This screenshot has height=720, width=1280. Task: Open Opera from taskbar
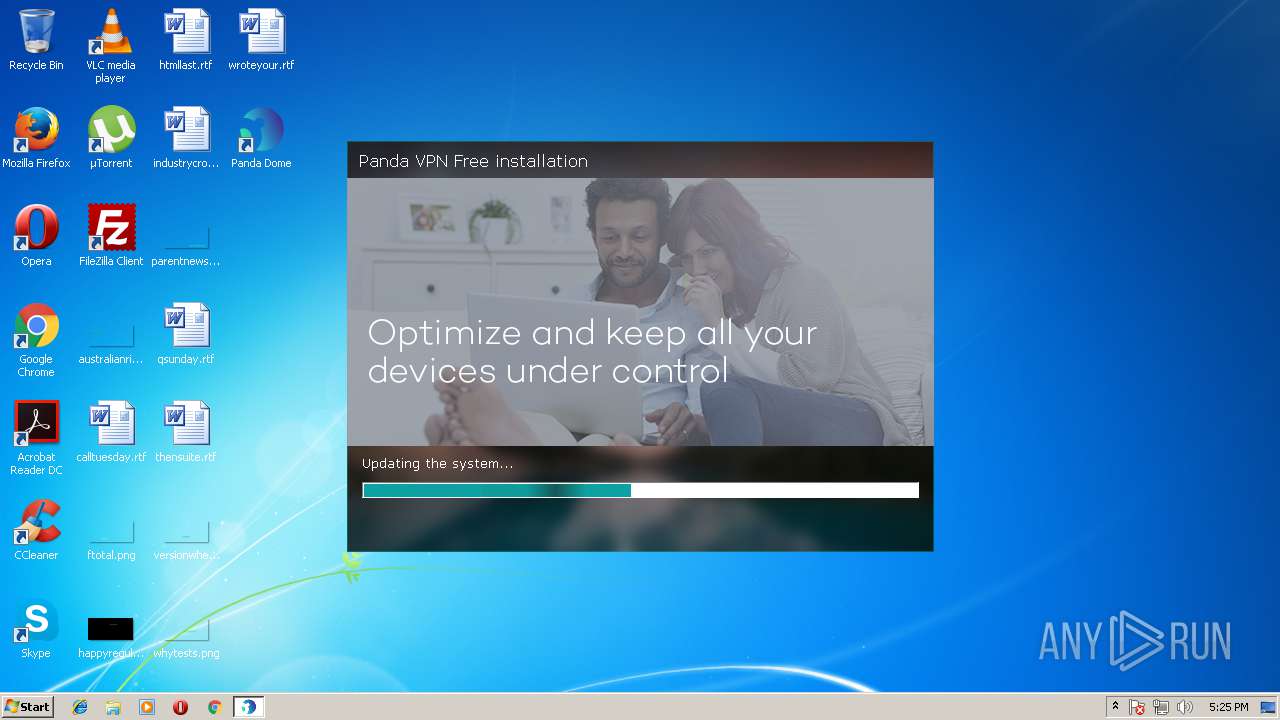pos(180,707)
